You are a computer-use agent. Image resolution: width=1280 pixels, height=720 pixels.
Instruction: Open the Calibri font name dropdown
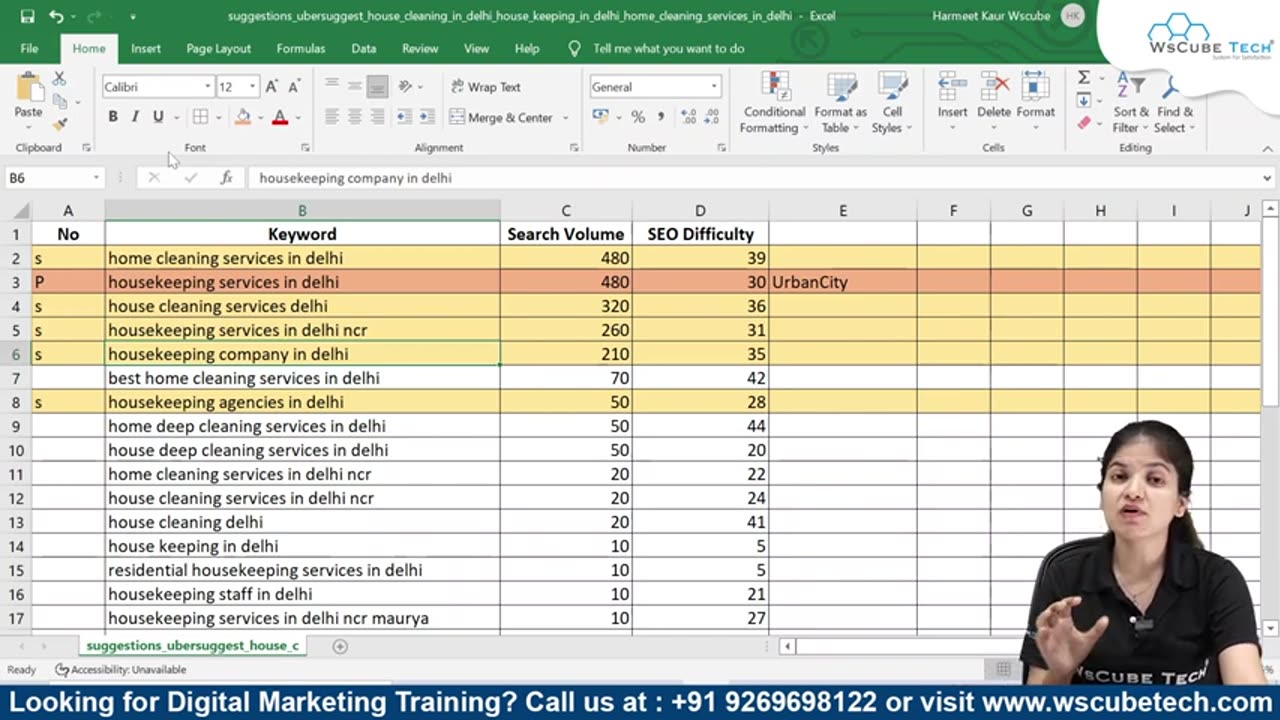tap(208, 87)
